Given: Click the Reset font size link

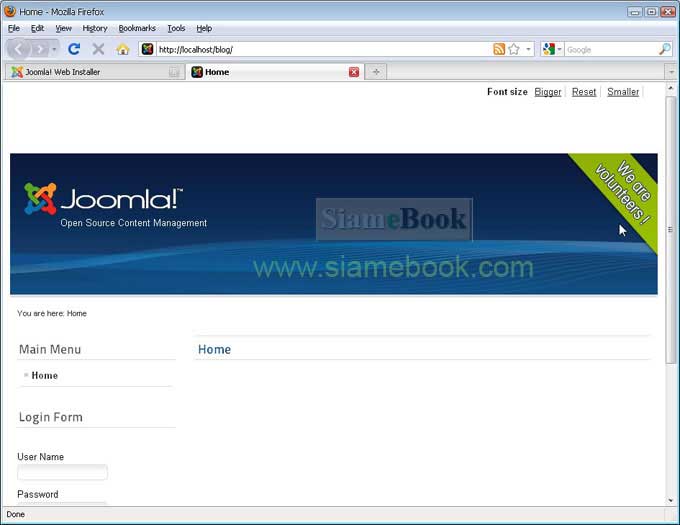Looking at the screenshot, I should point(584,92).
